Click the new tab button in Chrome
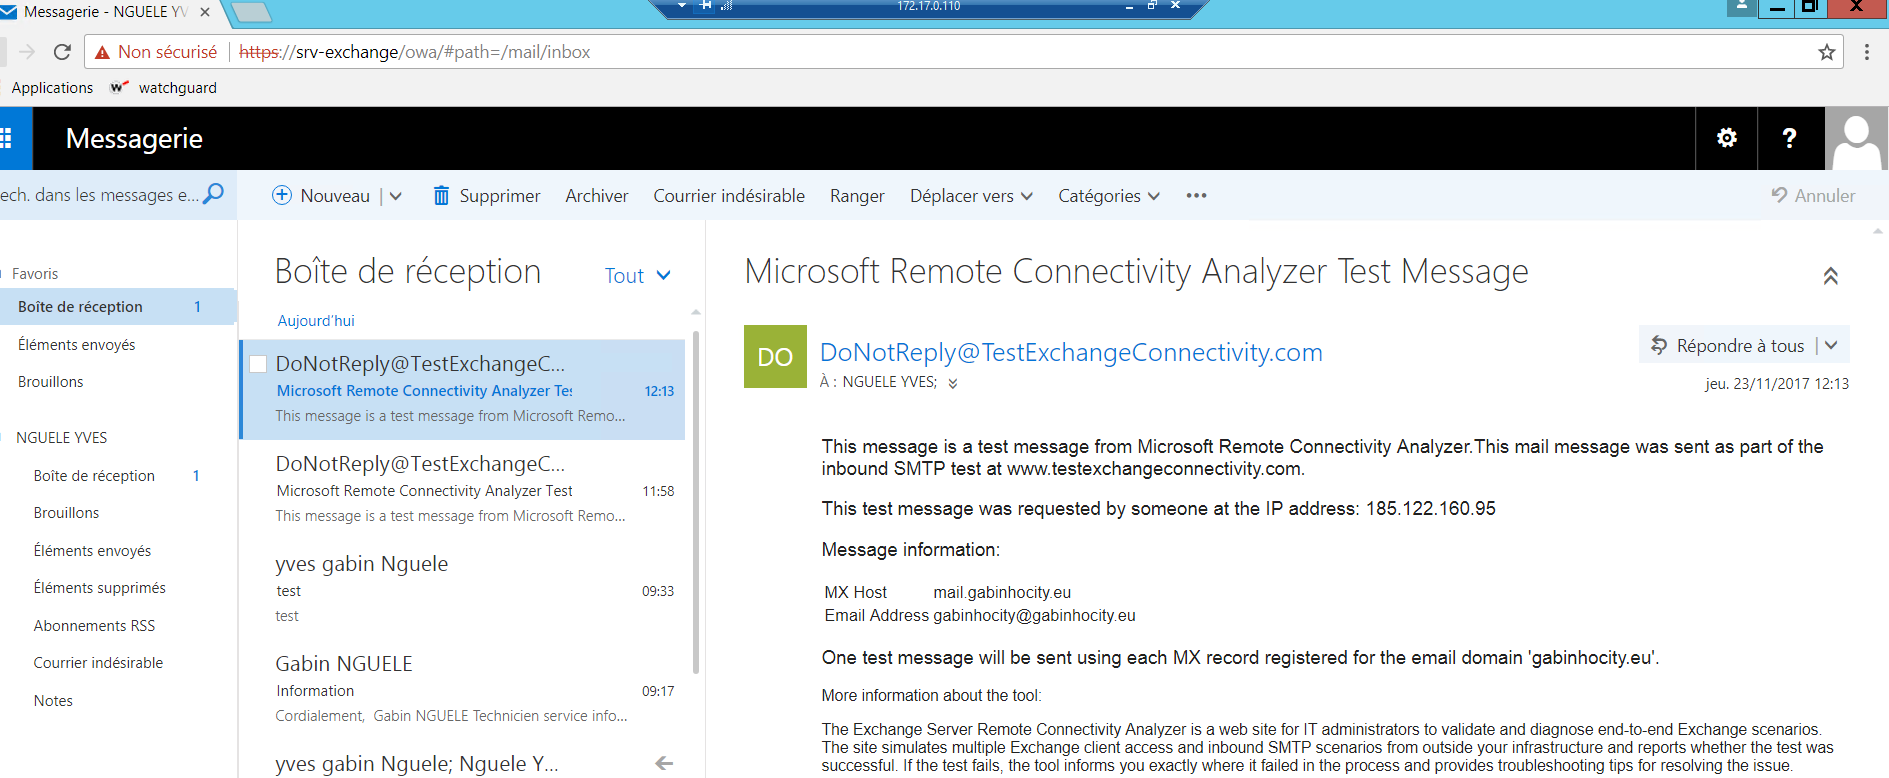Image resolution: width=1889 pixels, height=778 pixels. click(251, 13)
